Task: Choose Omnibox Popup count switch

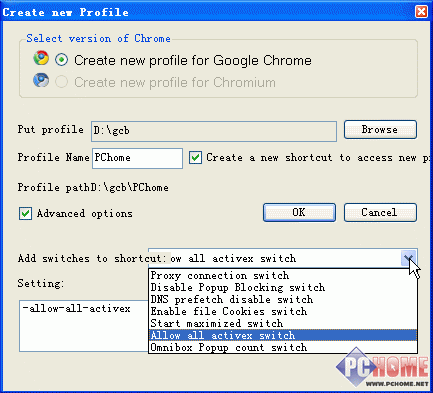Action: pos(283,347)
